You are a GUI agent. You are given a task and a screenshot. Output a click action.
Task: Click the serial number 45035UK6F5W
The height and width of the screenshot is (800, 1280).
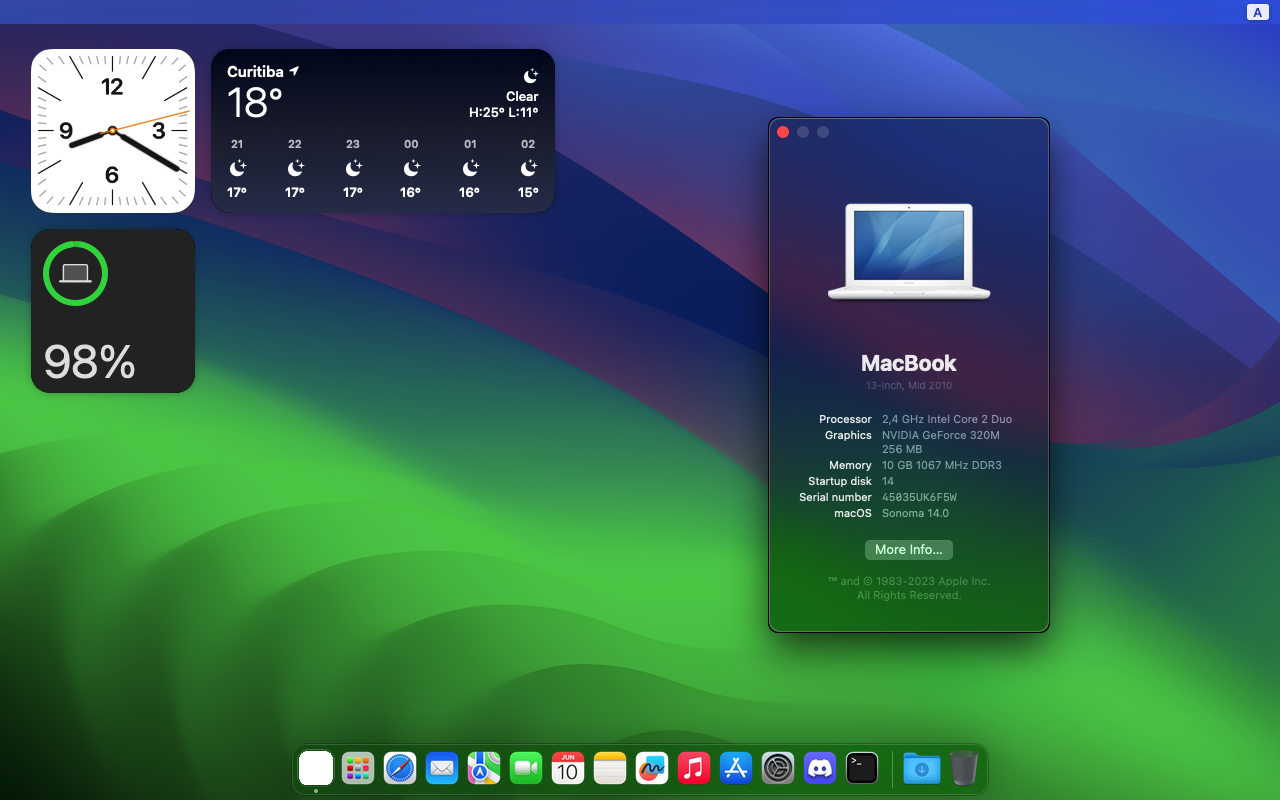point(920,497)
